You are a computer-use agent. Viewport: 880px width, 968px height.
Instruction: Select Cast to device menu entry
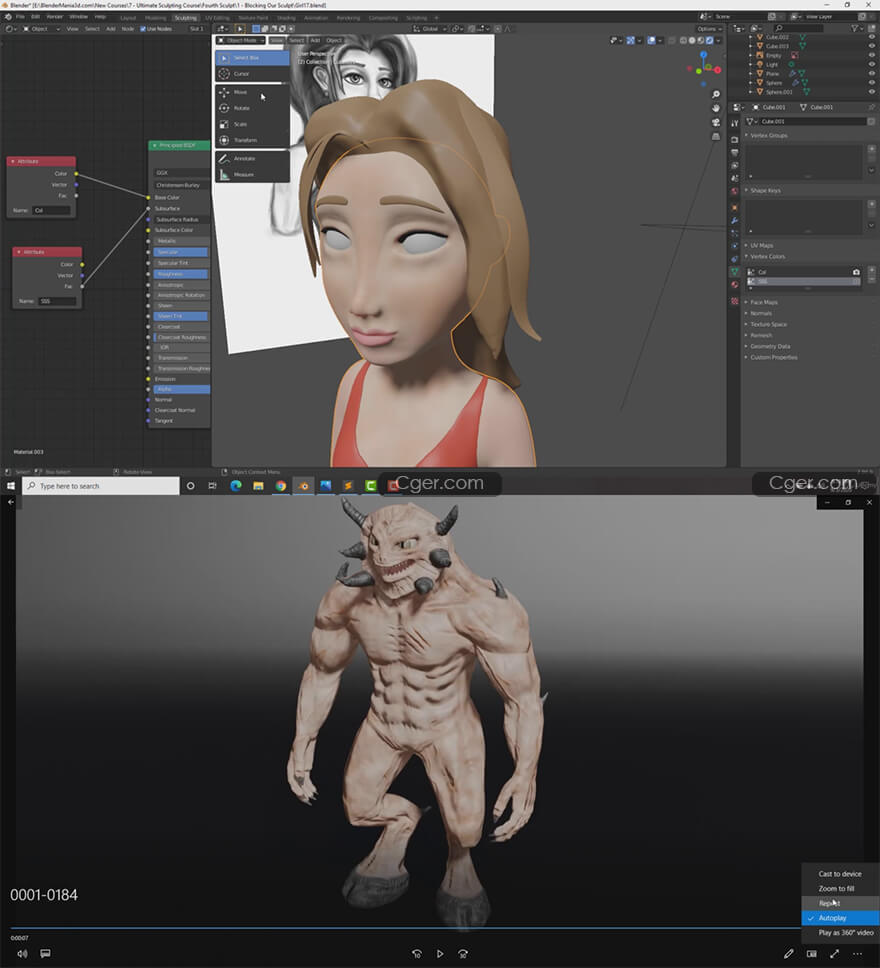(x=840, y=874)
